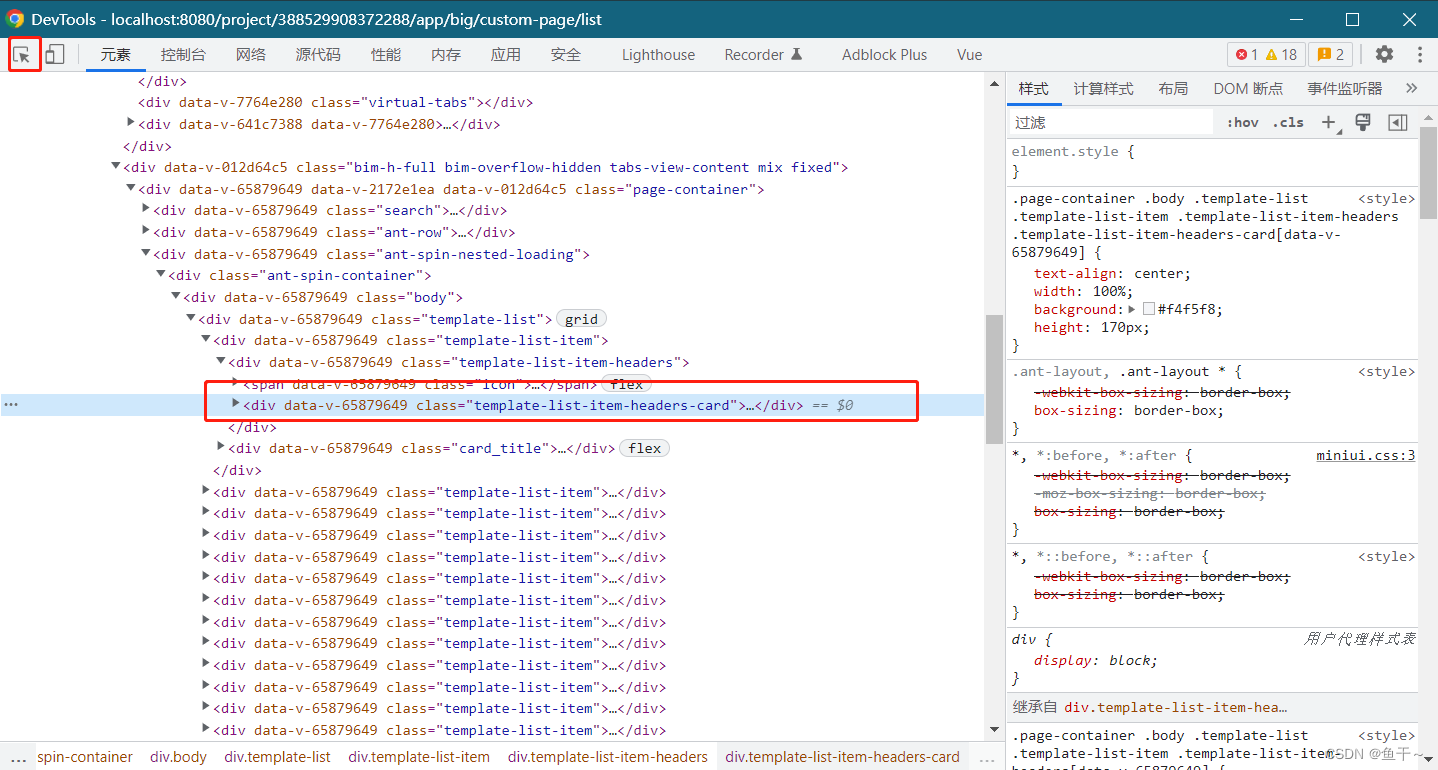Open the :hov element state toggles
The image size is (1438, 770).
[1242, 121]
